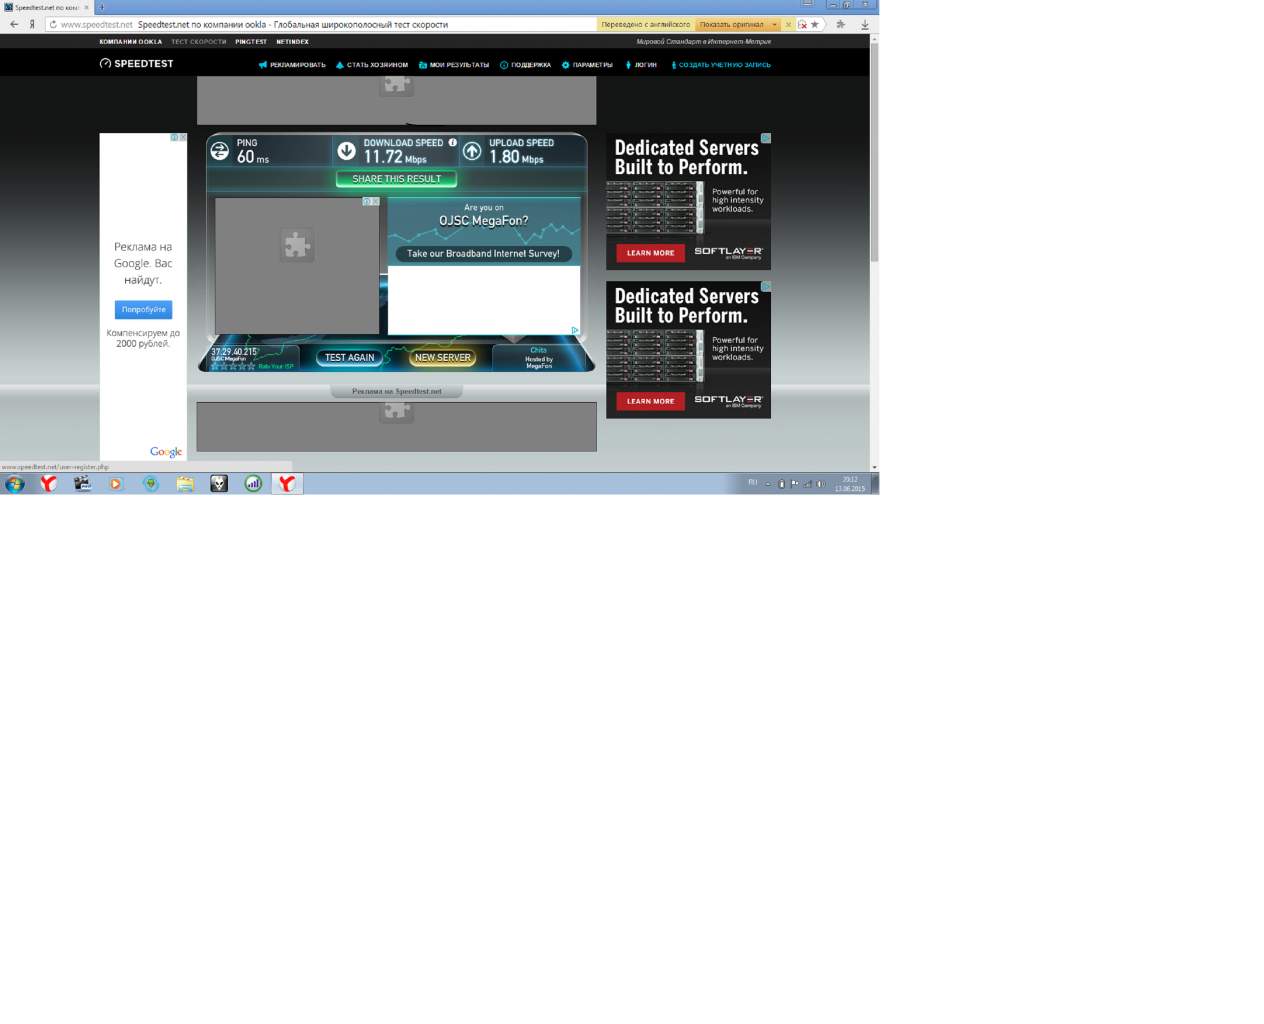1264x1024 pixels.
Task: Select the Speedtest.net browser tab
Action: coord(46,7)
